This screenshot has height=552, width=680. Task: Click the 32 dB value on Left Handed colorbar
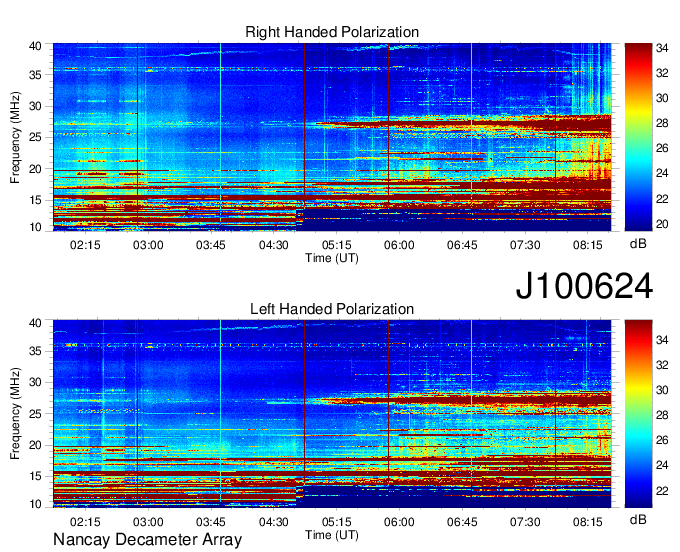pos(662,365)
